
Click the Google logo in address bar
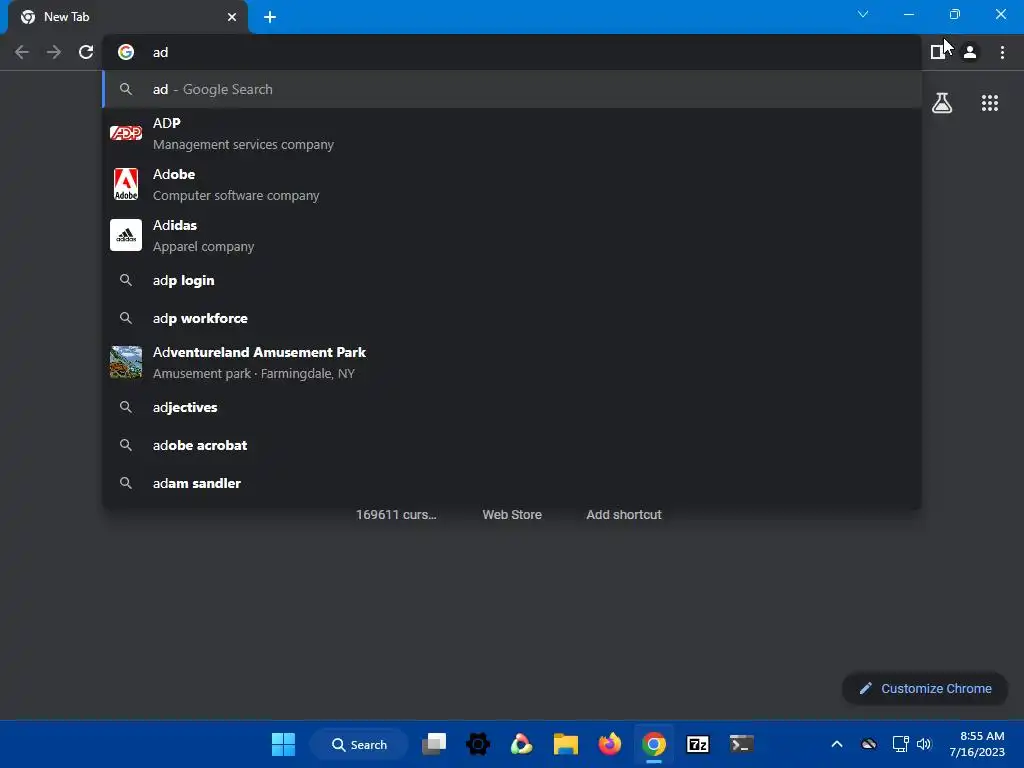click(x=126, y=52)
